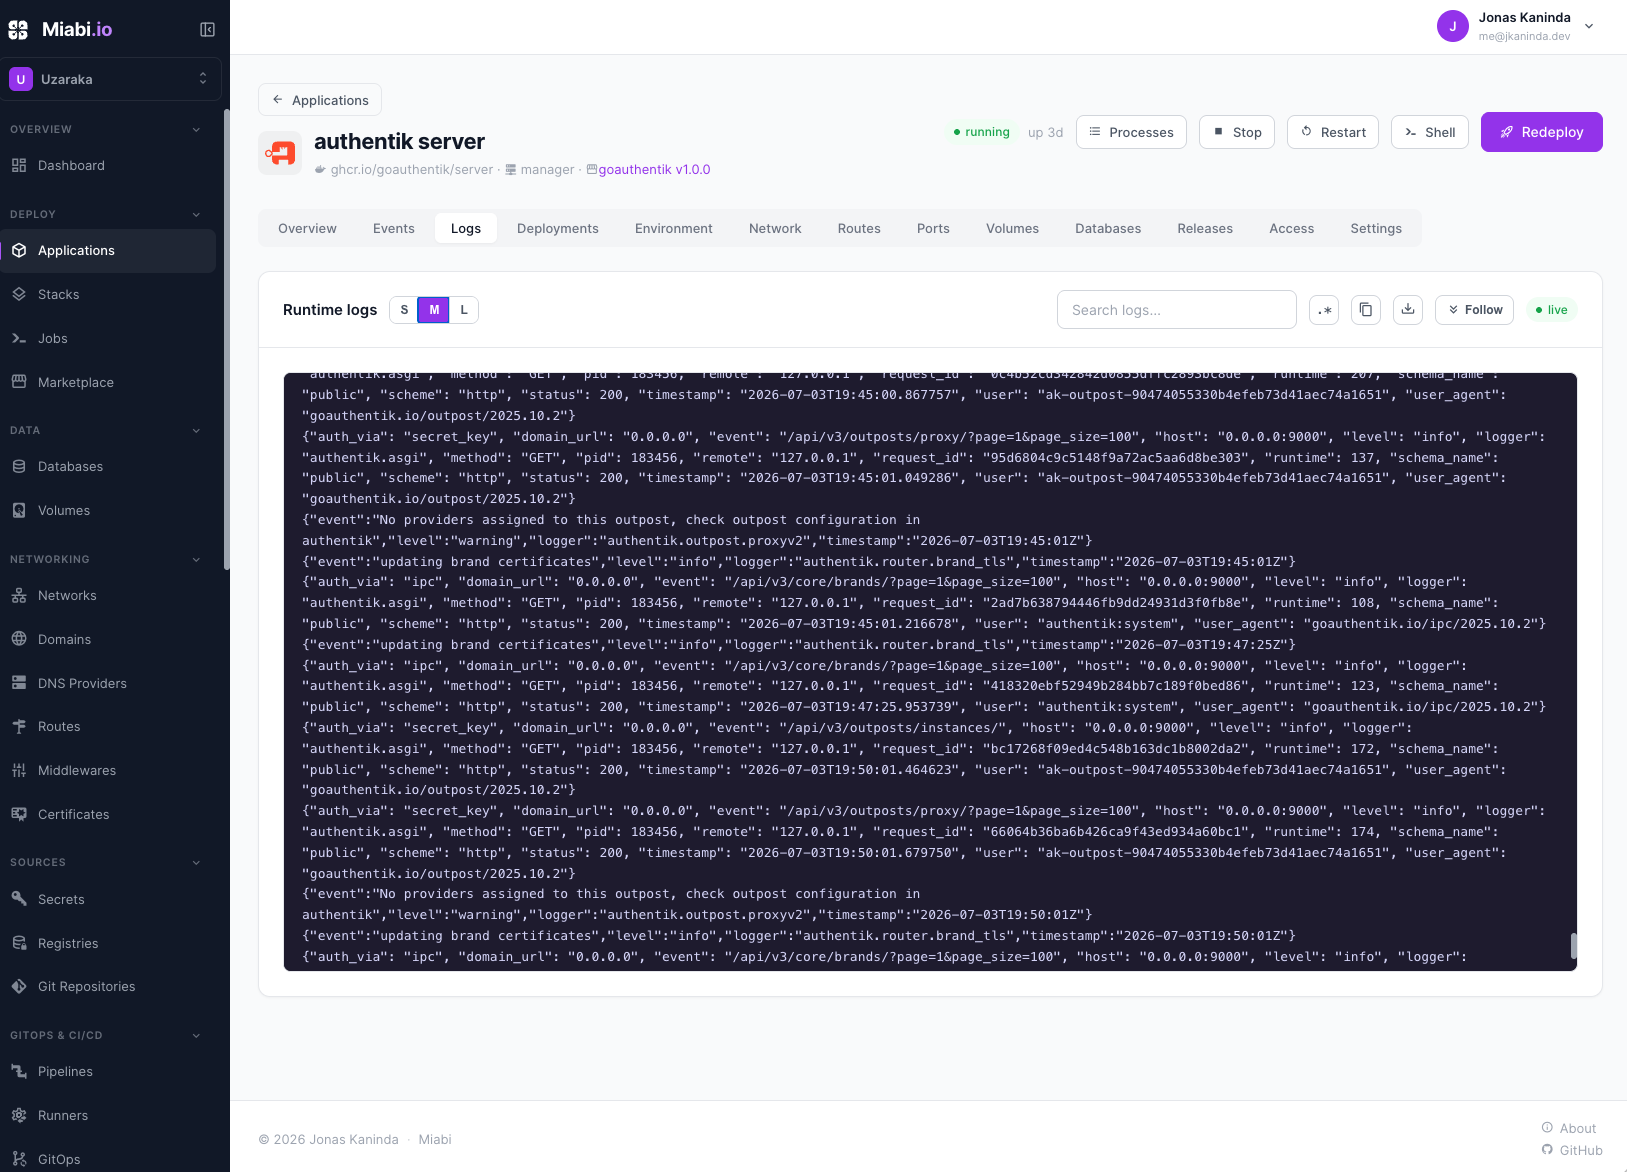Copy logs to clipboard icon

coord(1366,310)
